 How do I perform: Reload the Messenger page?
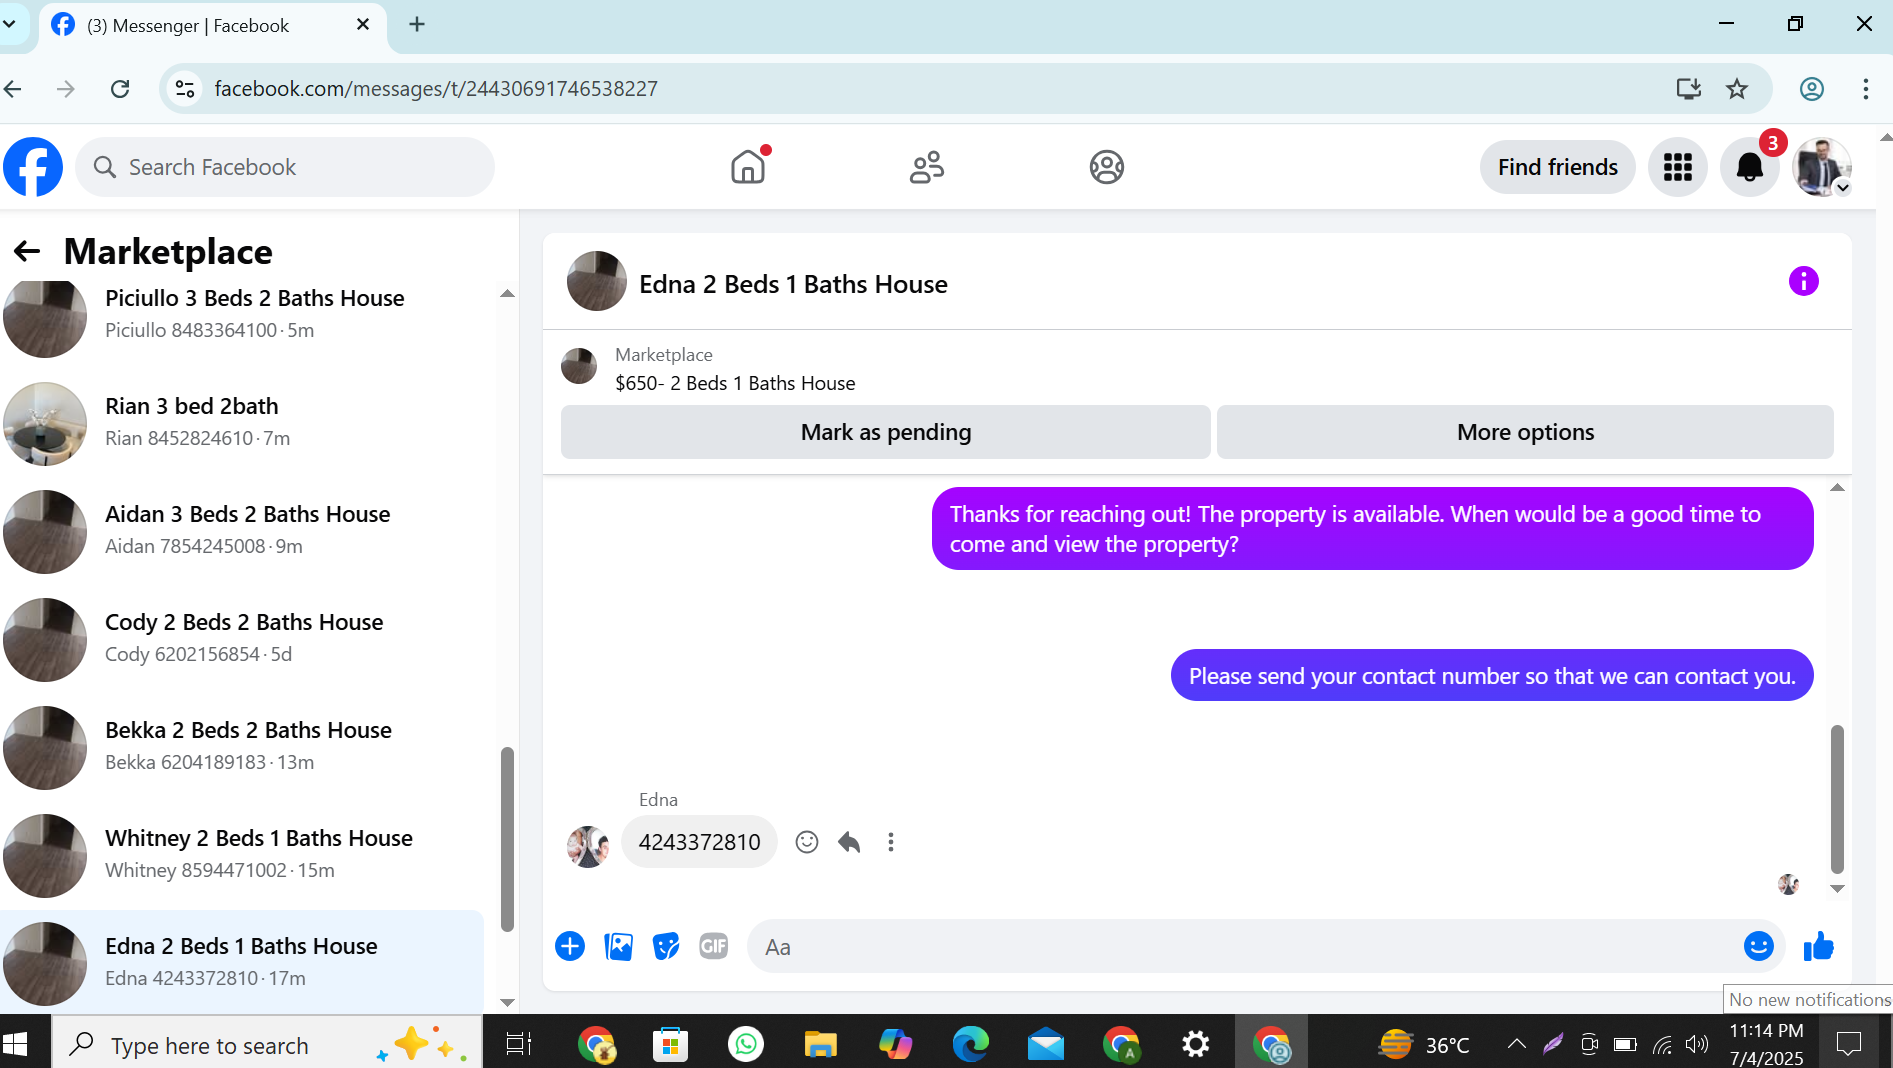120,89
